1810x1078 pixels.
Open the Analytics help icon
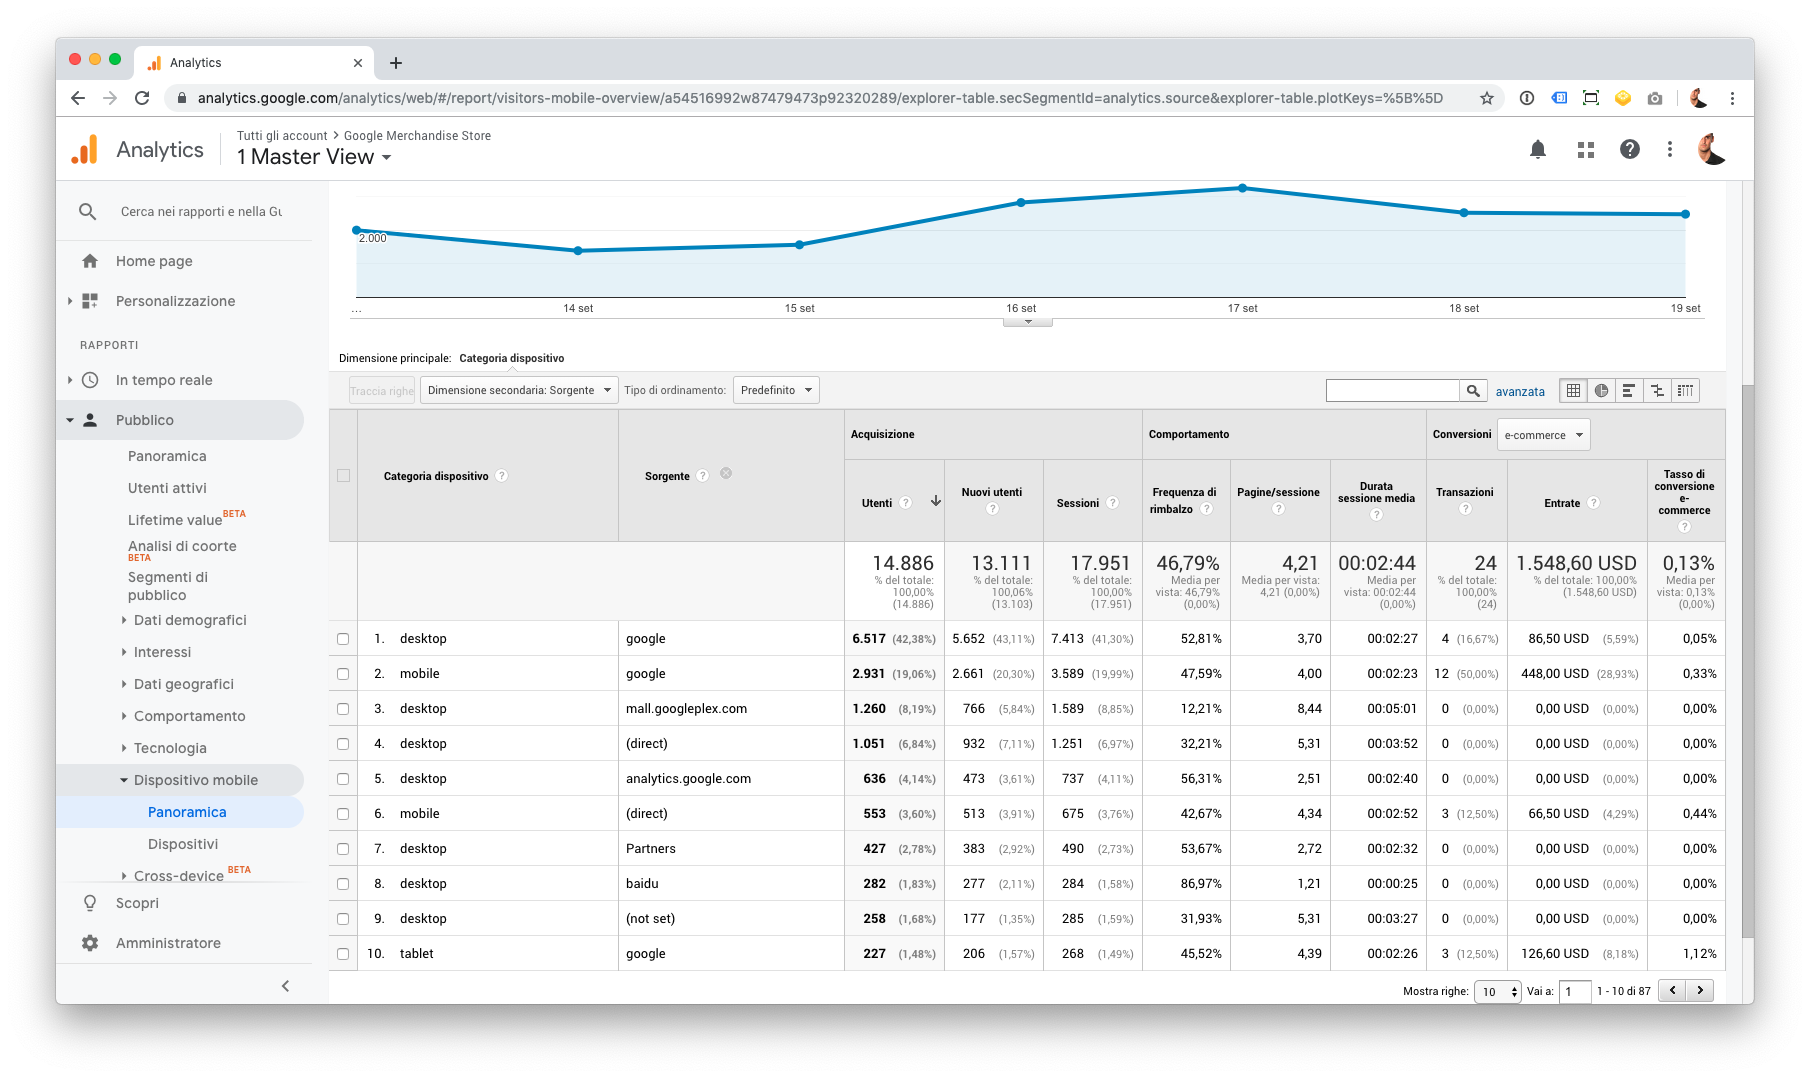tap(1630, 149)
